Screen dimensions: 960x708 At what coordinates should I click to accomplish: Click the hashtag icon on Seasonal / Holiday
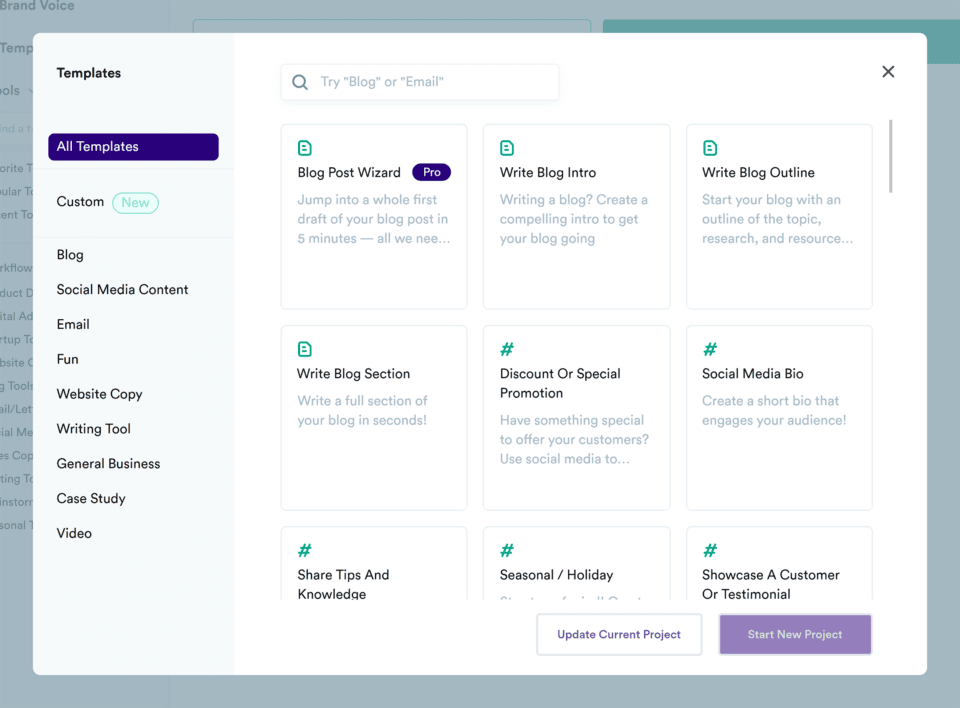[507, 550]
